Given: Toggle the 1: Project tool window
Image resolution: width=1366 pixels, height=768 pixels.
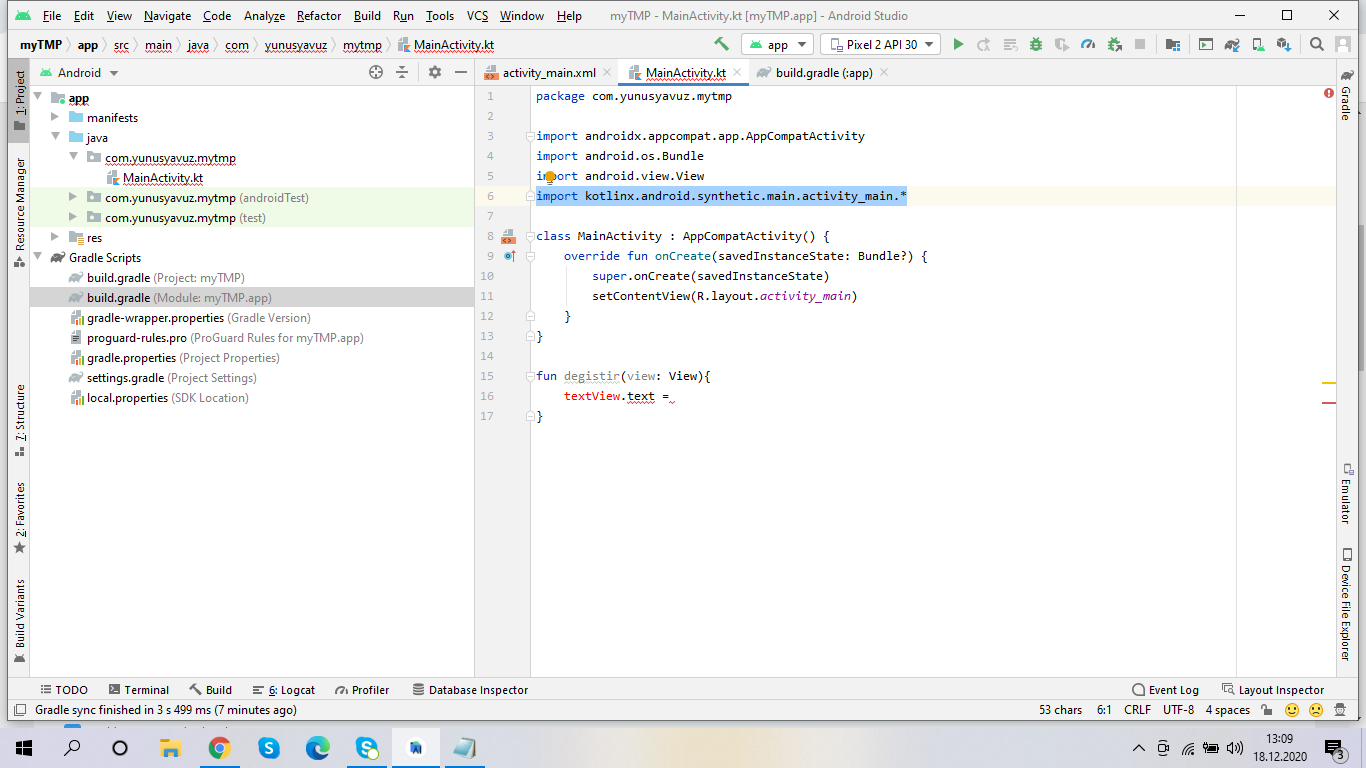Looking at the screenshot, I should click(x=19, y=100).
